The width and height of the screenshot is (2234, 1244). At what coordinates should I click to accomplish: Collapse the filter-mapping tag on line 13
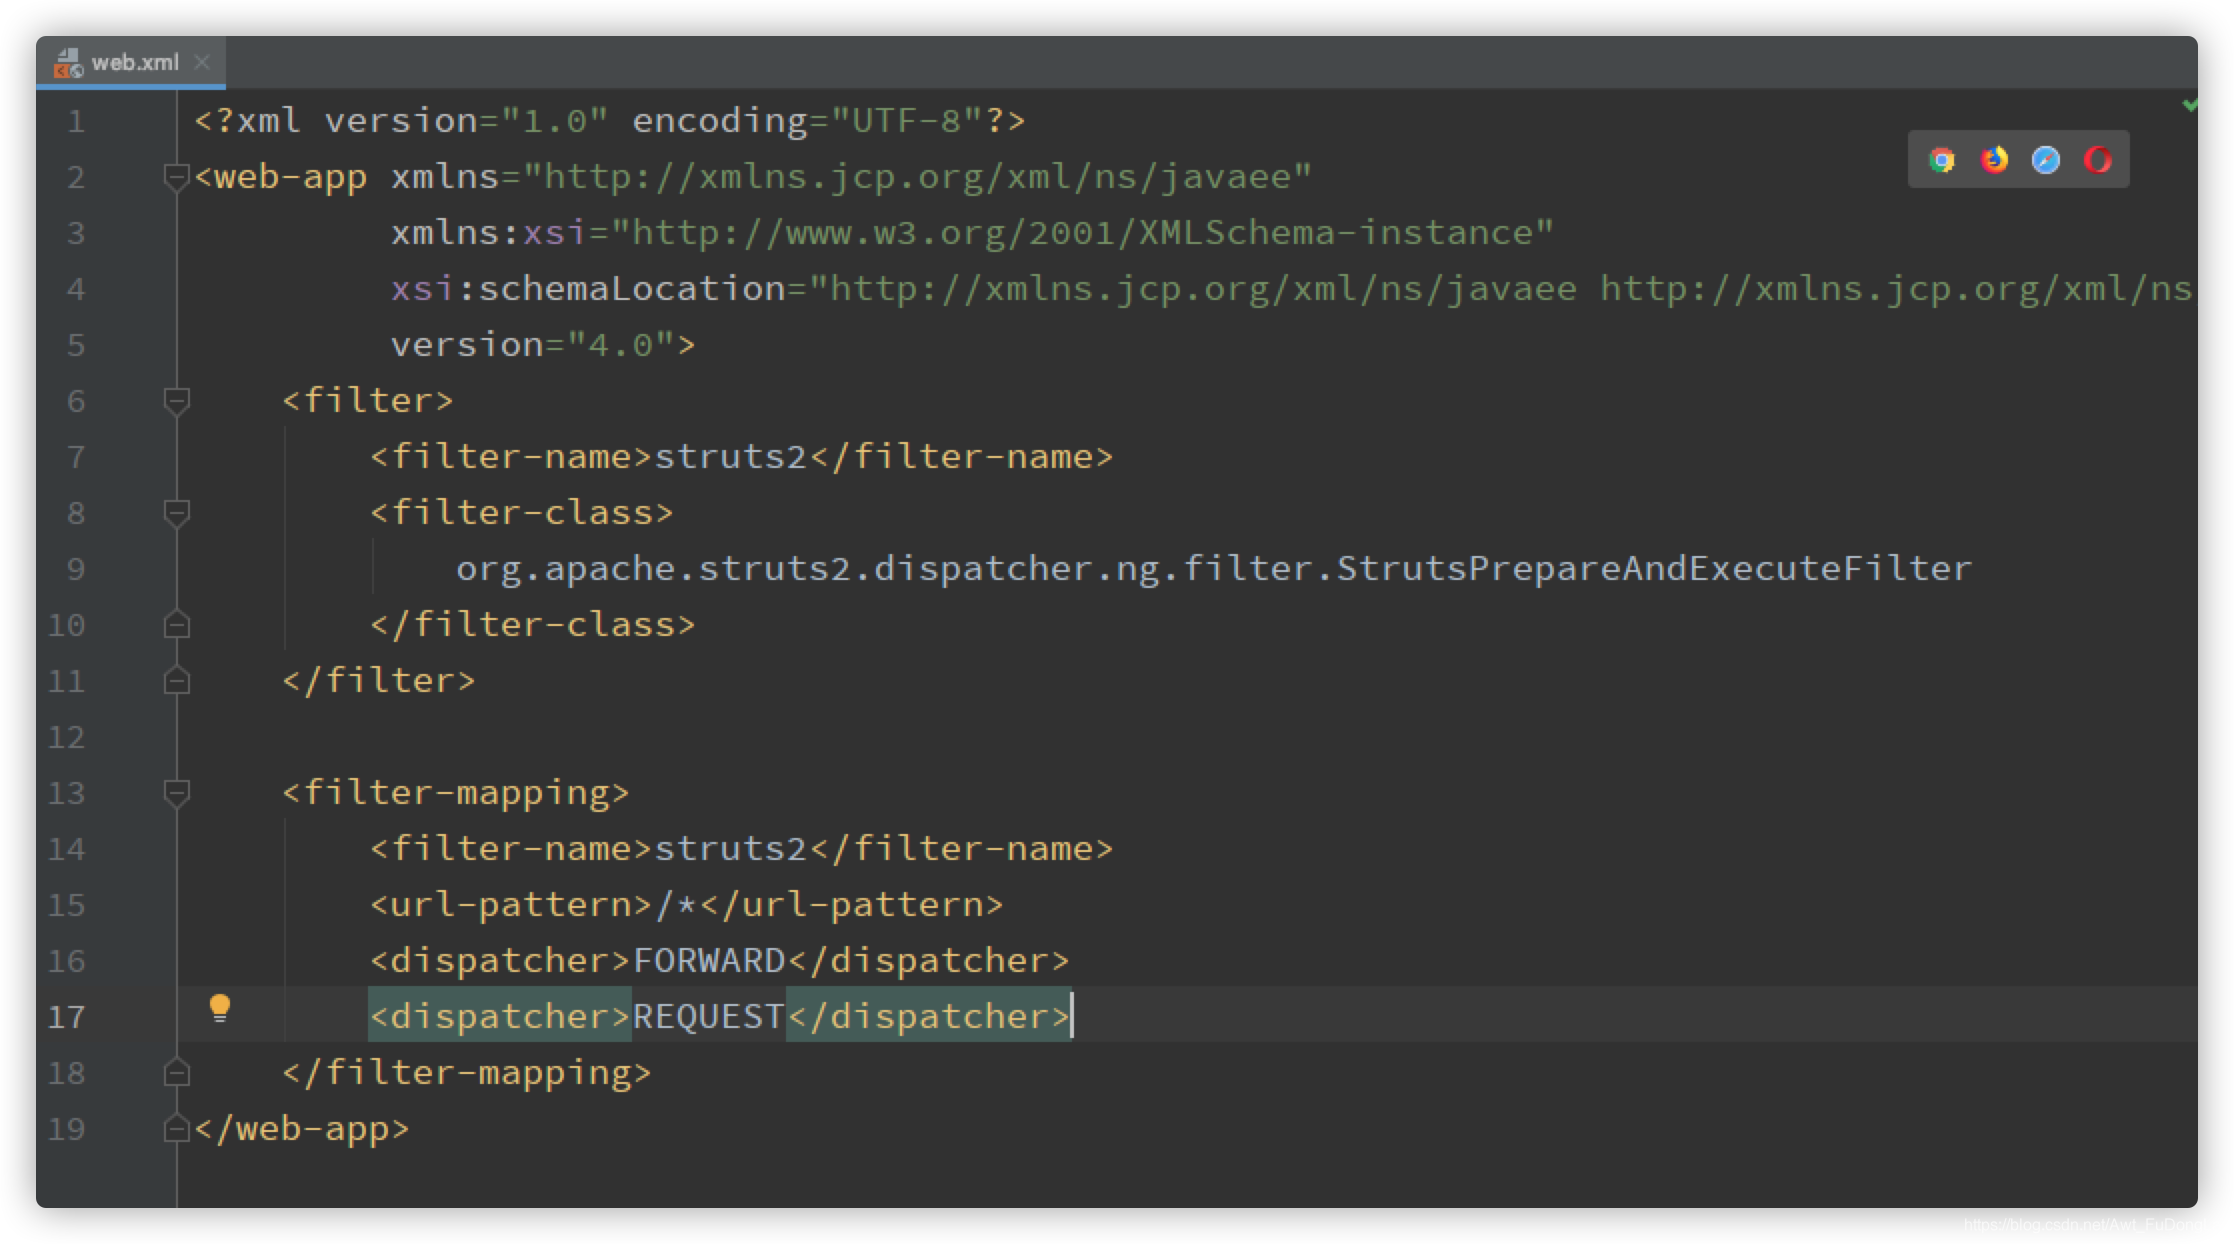(x=176, y=794)
